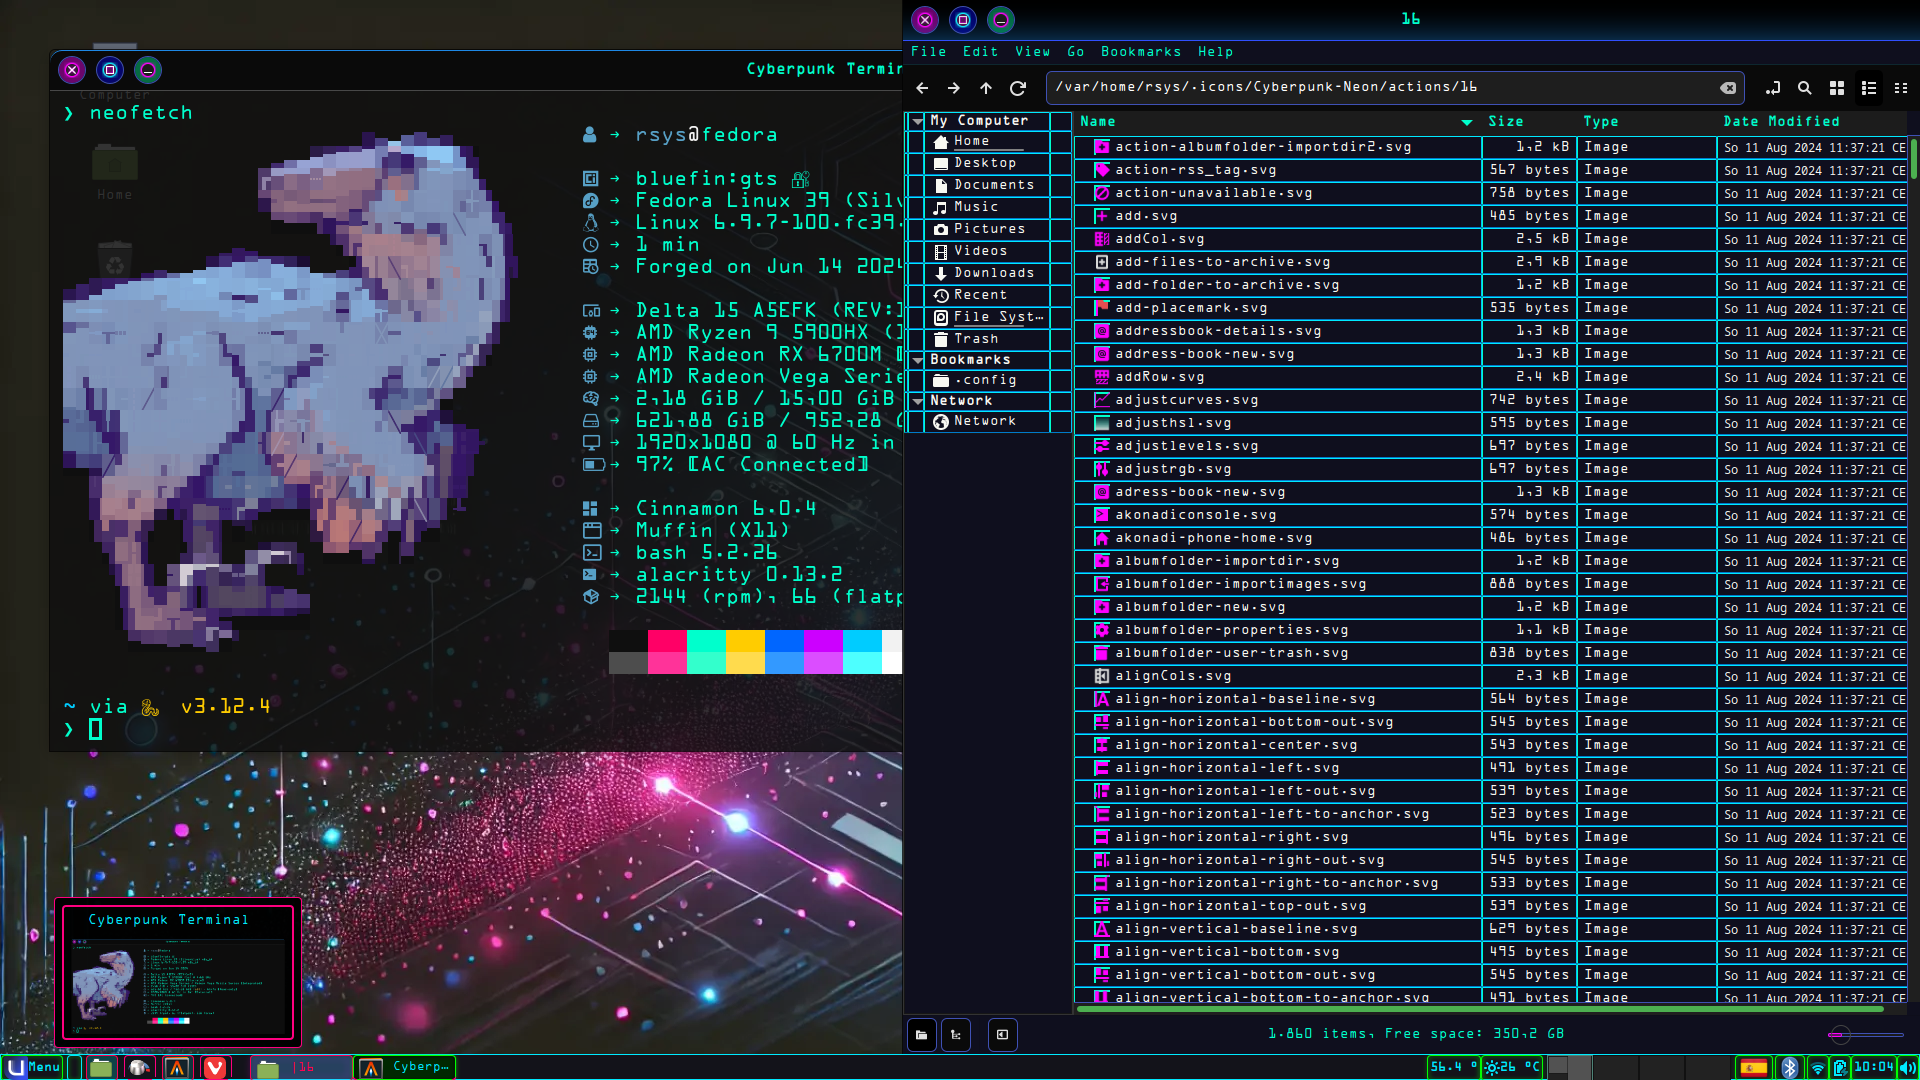Toggle location entry mode button

(x=1773, y=88)
